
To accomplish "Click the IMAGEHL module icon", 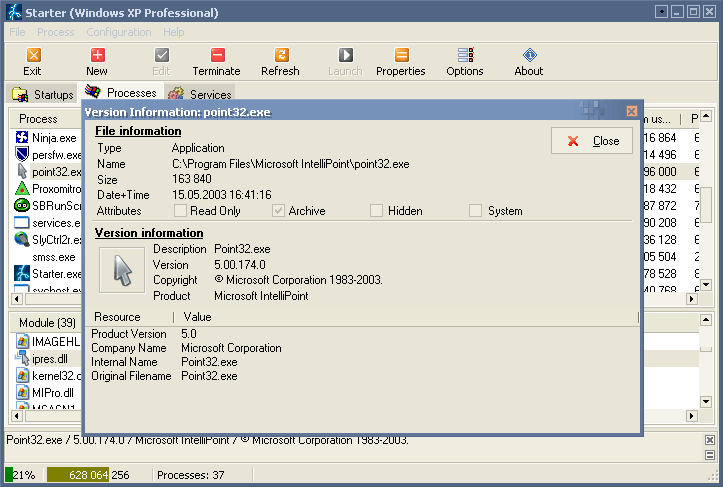I will pos(23,341).
